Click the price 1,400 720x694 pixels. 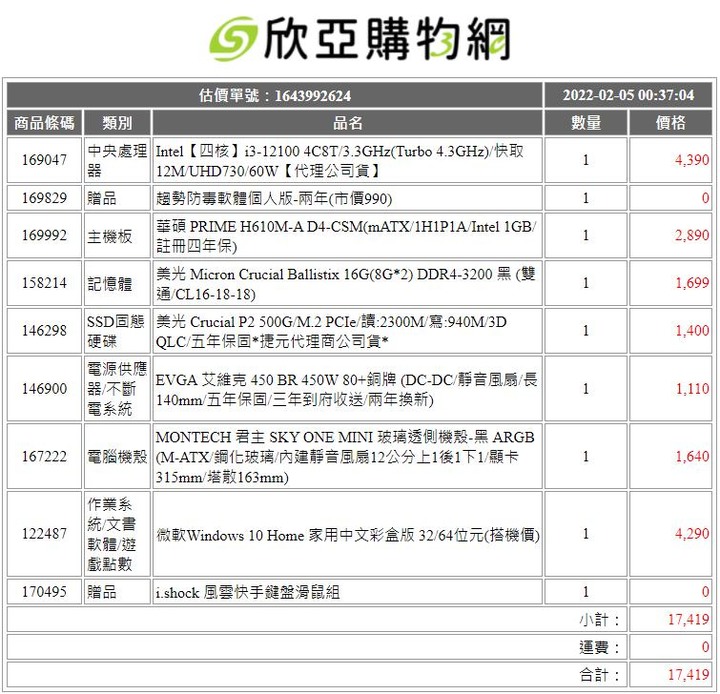tap(692, 331)
